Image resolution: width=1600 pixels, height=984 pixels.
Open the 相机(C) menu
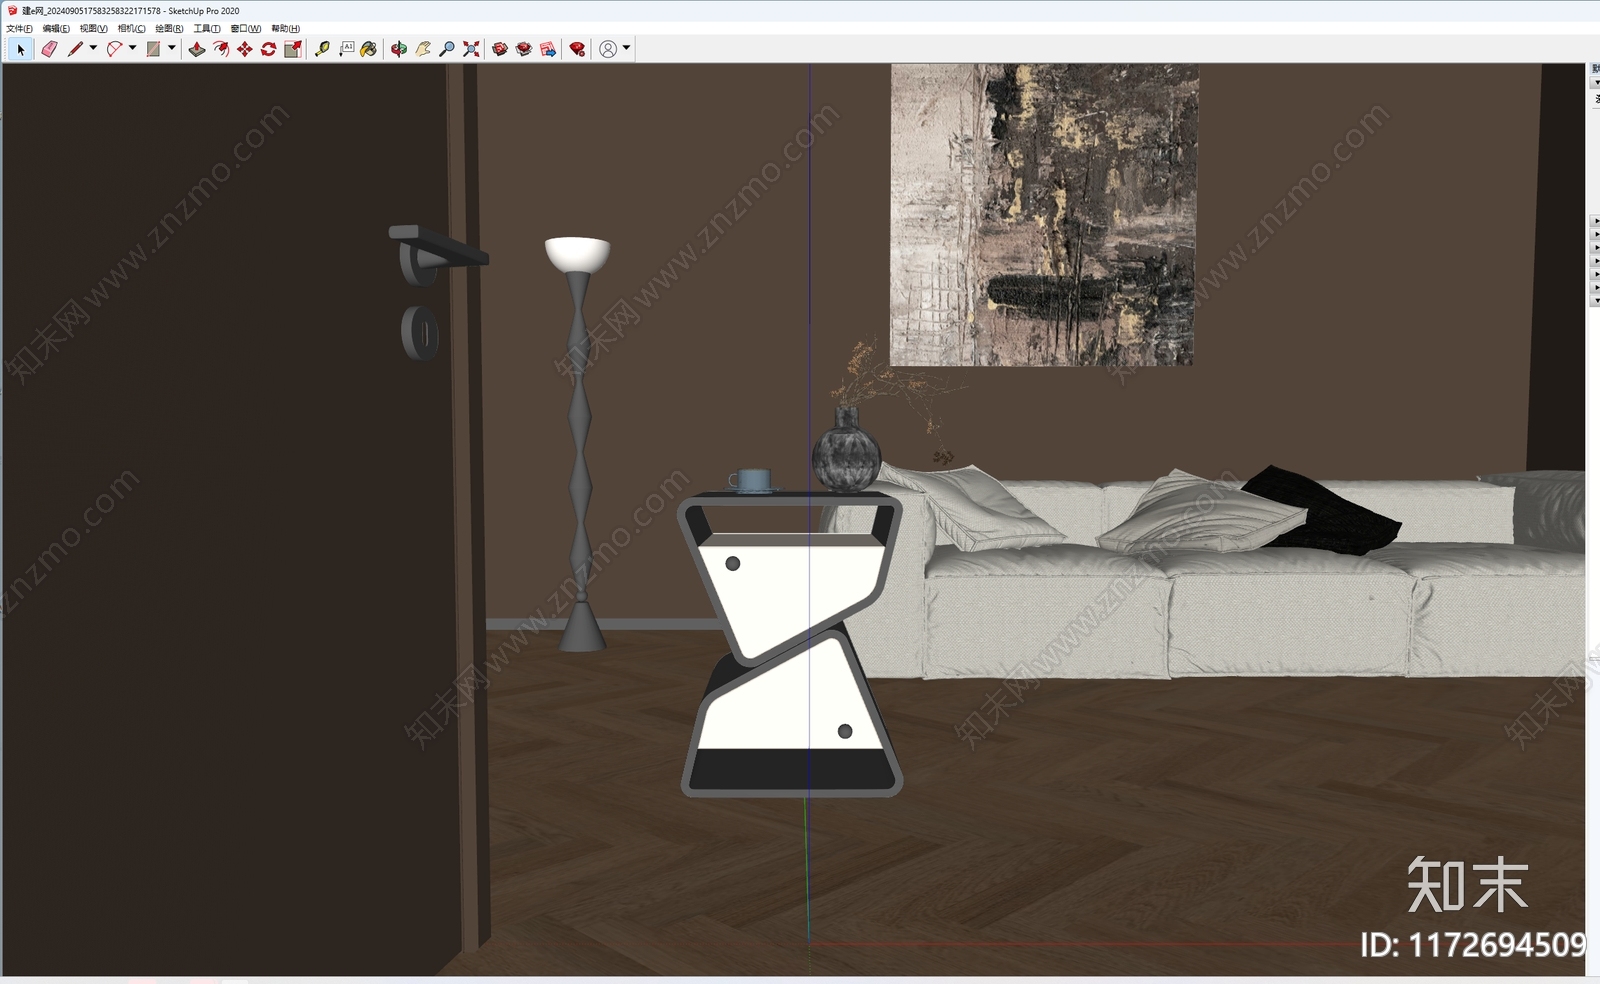click(131, 29)
